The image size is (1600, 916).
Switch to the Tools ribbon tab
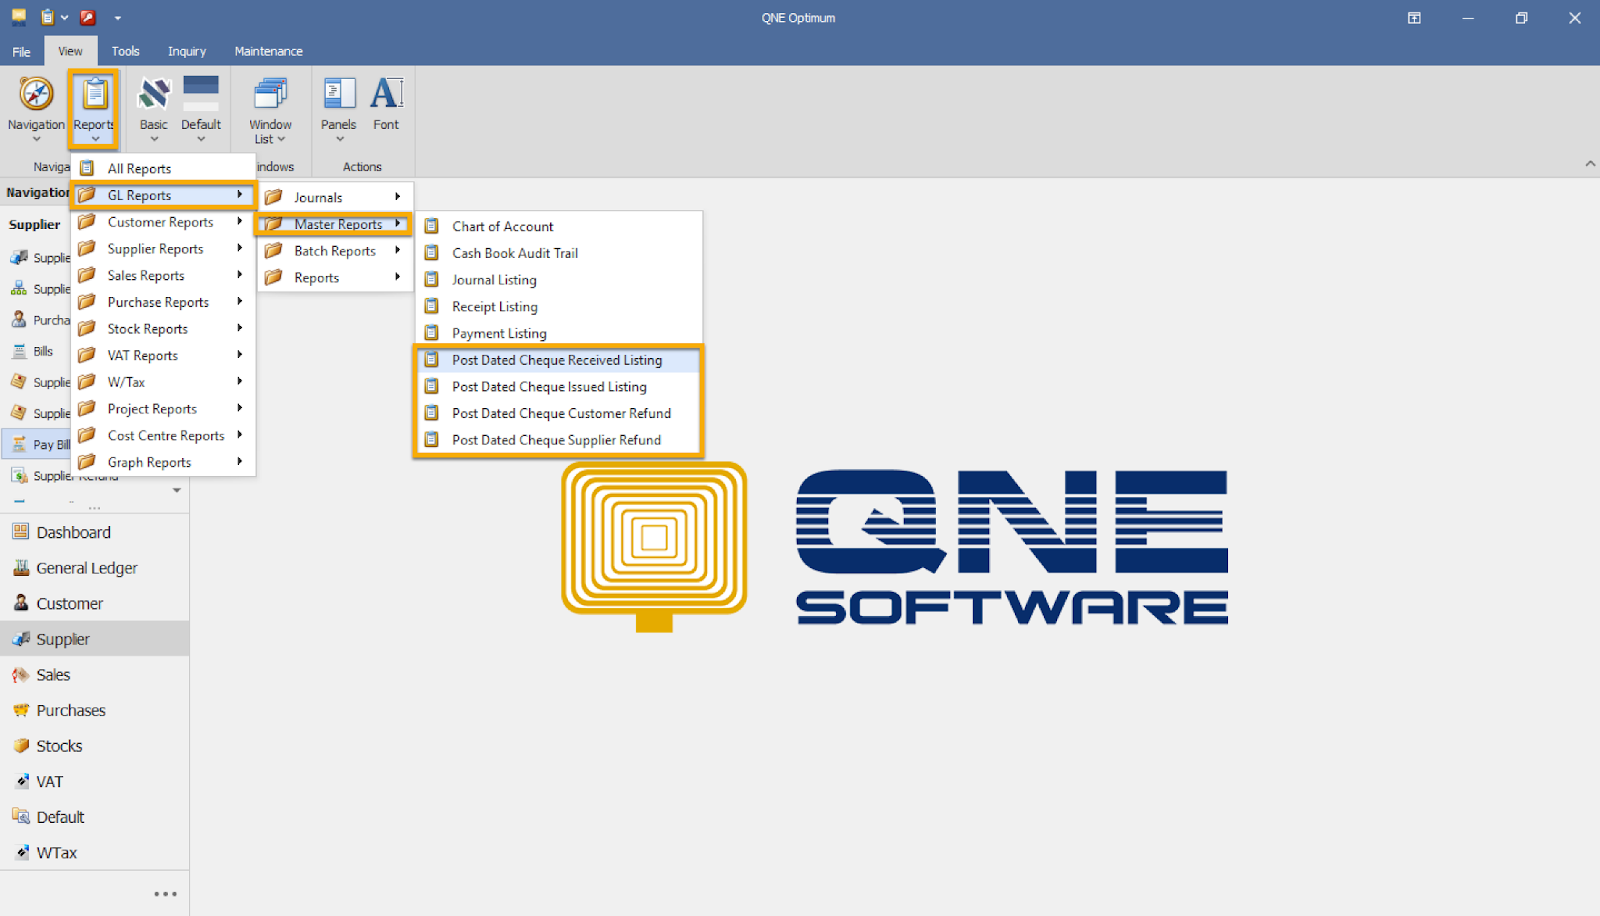point(126,51)
